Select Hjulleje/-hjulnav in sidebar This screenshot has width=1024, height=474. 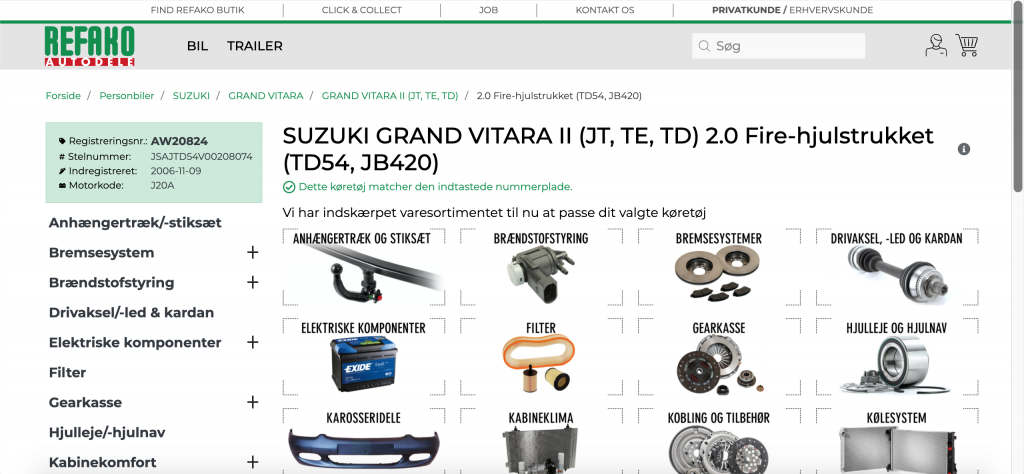[107, 433]
